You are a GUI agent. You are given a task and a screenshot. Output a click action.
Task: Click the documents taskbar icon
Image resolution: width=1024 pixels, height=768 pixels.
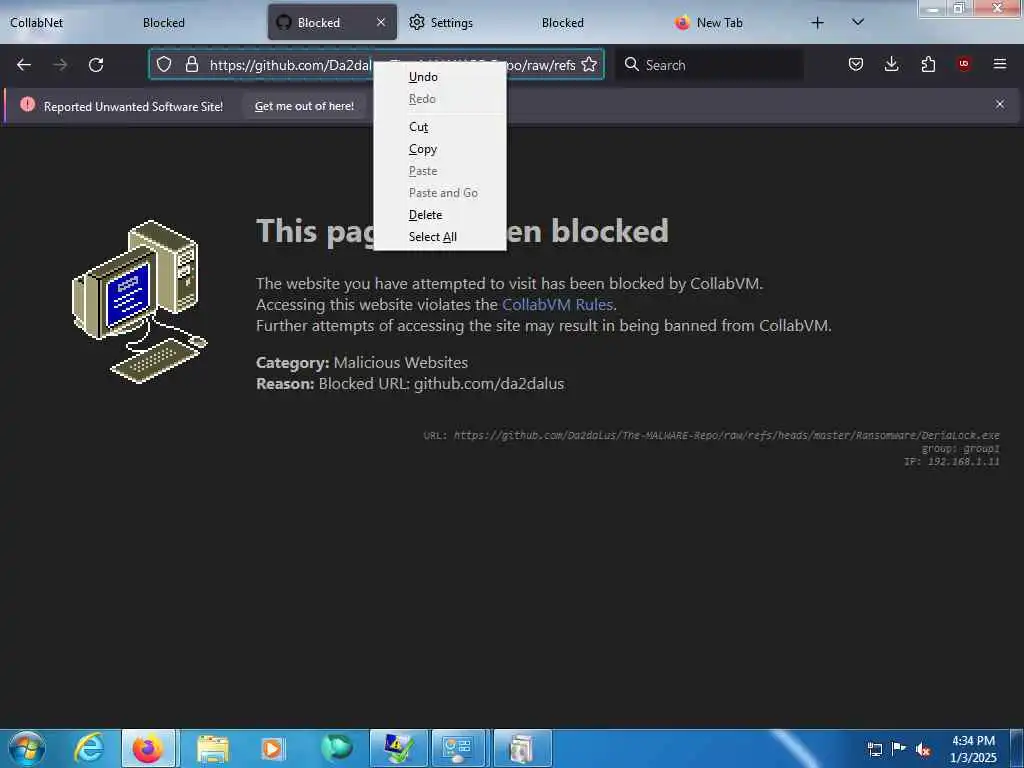click(x=522, y=748)
